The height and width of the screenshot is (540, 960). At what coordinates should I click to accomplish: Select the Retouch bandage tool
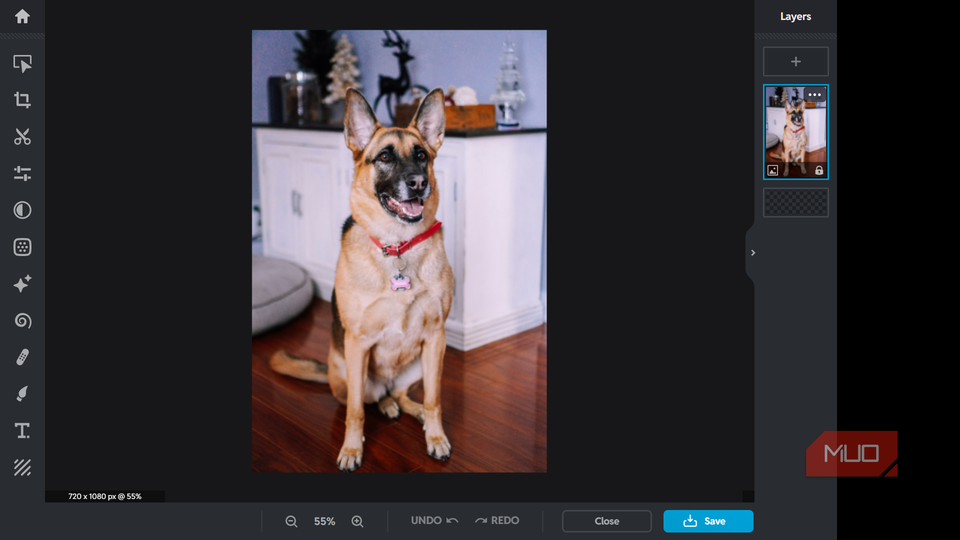[x=23, y=357]
